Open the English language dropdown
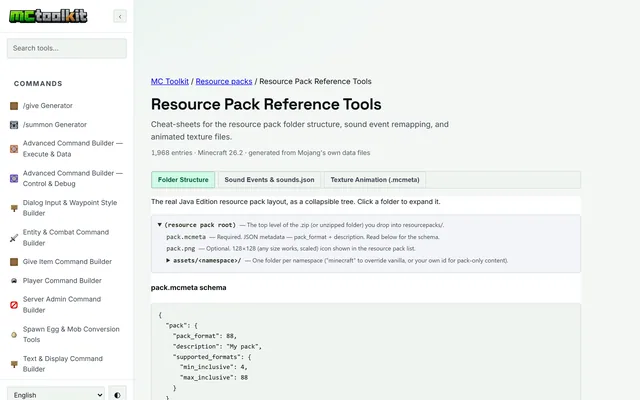This screenshot has height=400, width=640. [x=56, y=395]
